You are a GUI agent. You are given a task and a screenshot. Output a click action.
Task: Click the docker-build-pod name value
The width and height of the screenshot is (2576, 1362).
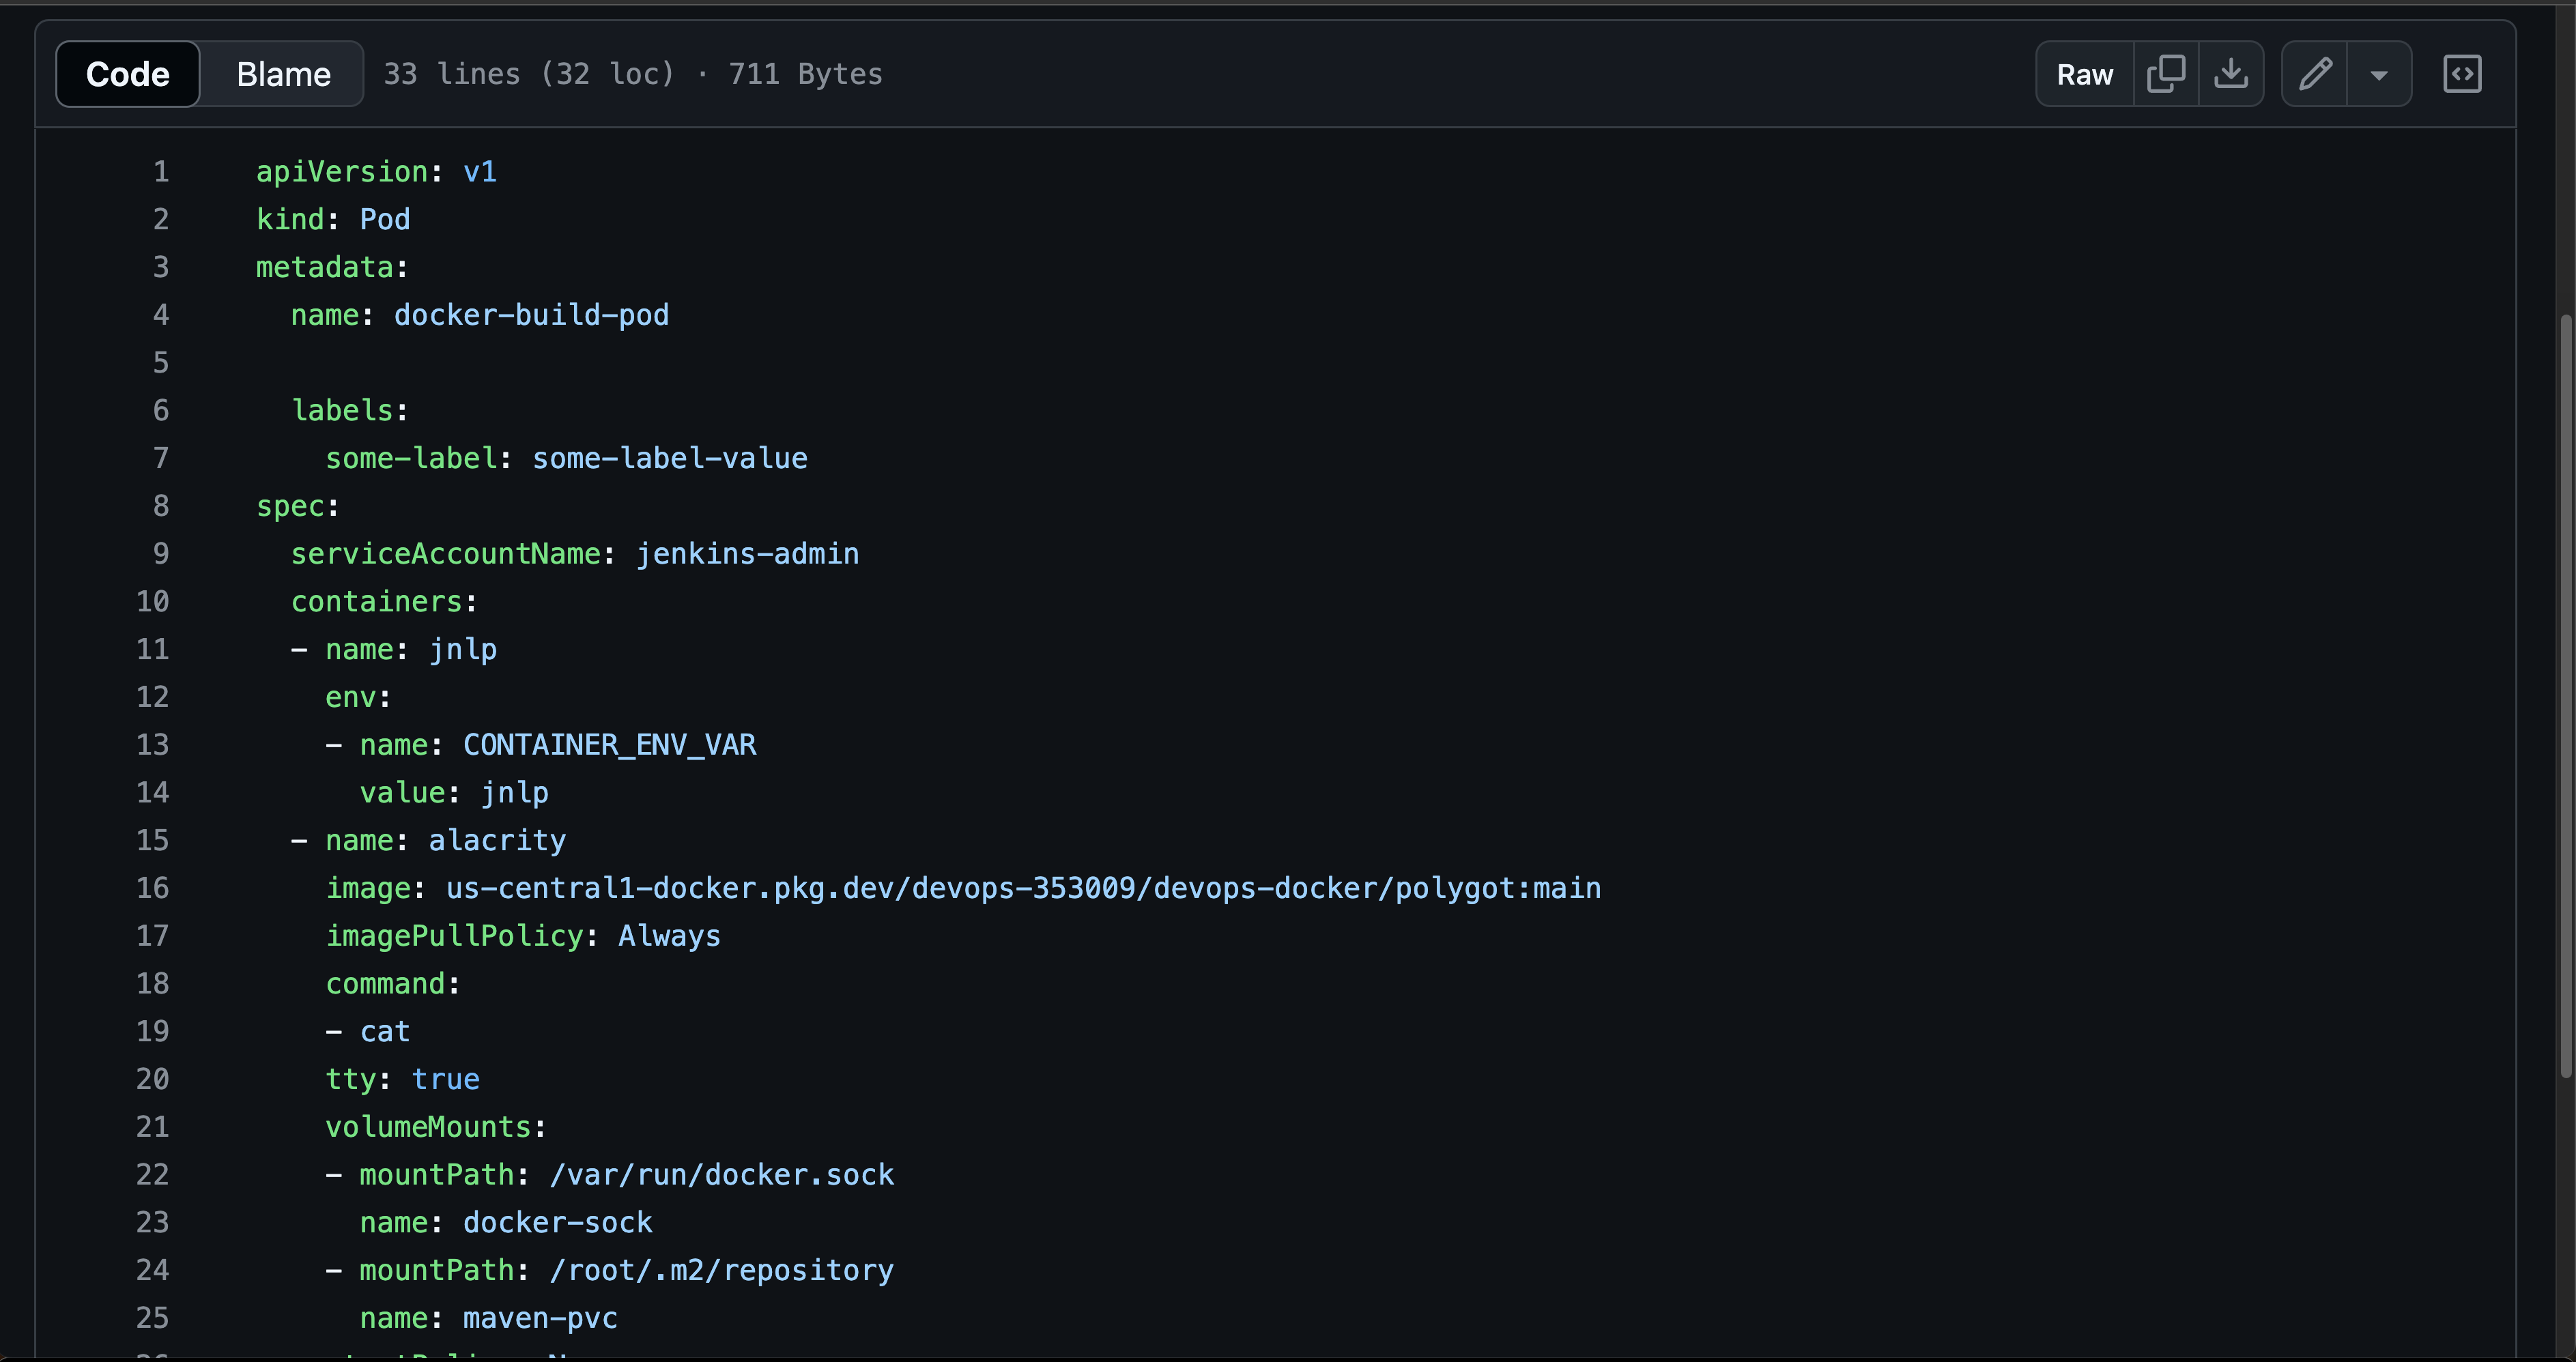click(x=531, y=315)
